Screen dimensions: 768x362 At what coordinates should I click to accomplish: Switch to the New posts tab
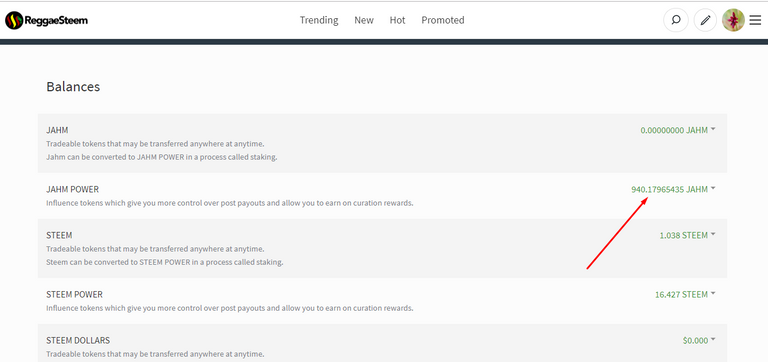(364, 20)
